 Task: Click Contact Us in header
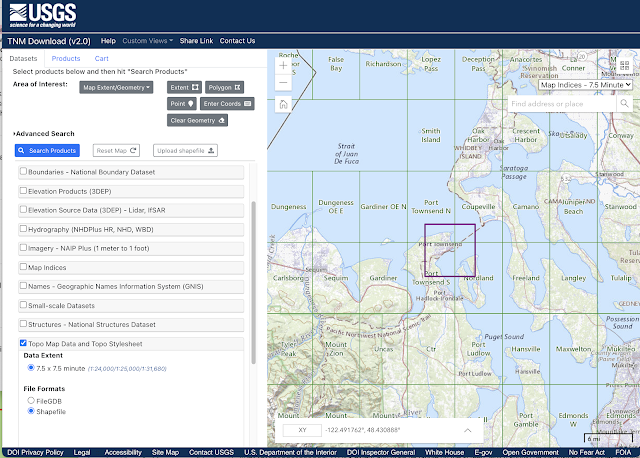(237, 41)
